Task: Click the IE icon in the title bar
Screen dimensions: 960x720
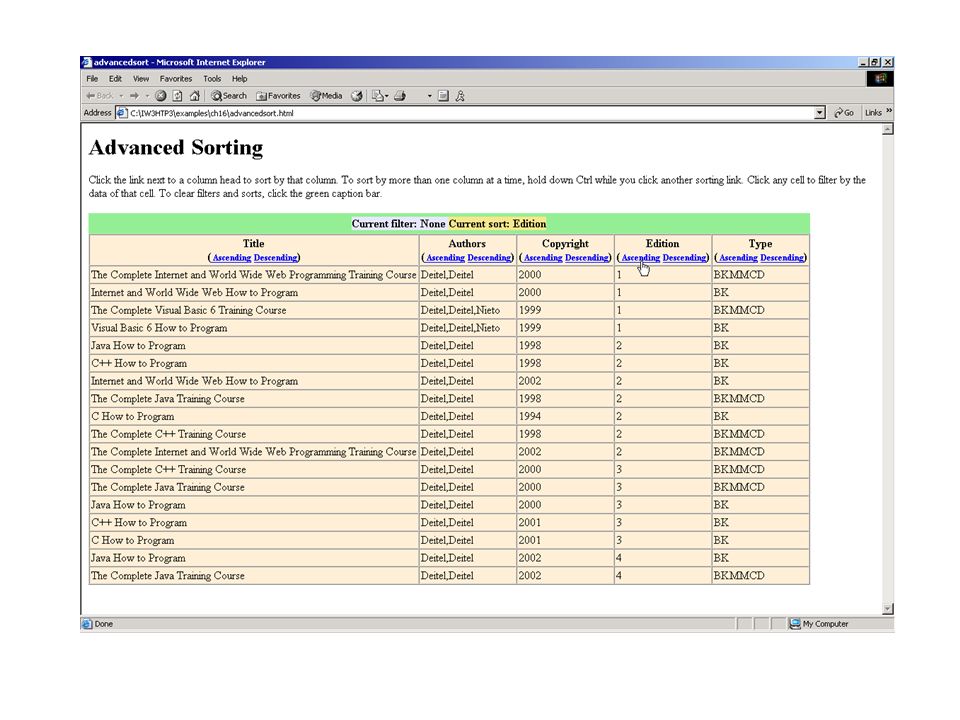Action: tap(86, 62)
